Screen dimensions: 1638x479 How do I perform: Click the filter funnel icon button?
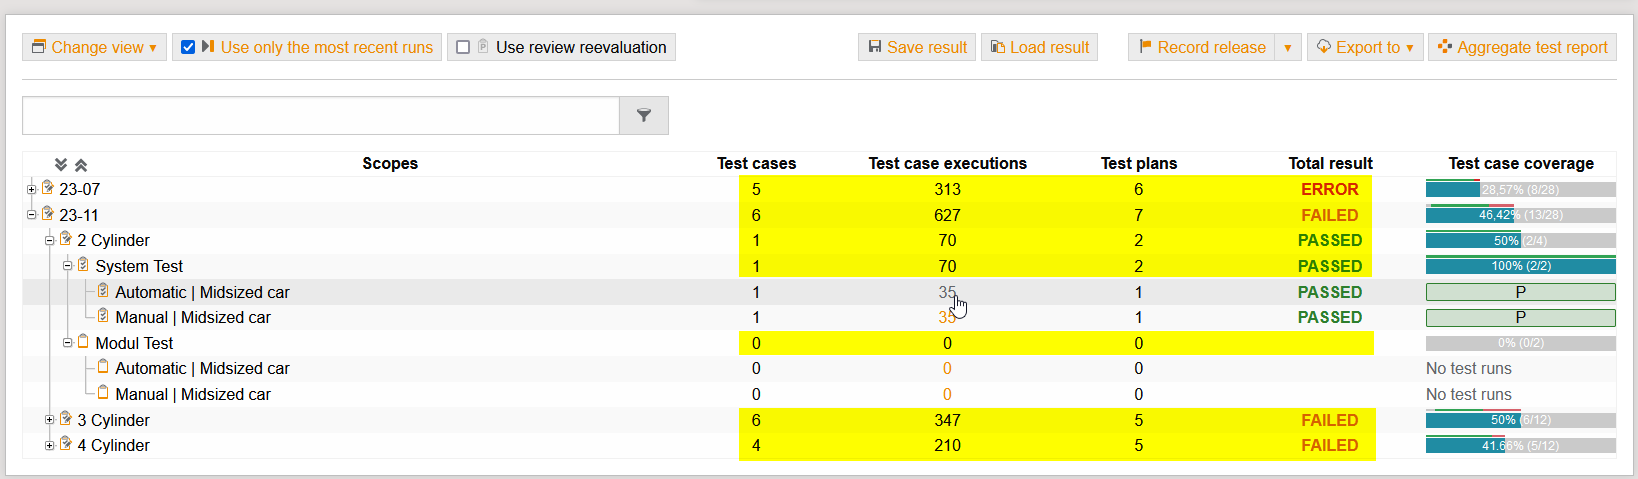pos(644,116)
